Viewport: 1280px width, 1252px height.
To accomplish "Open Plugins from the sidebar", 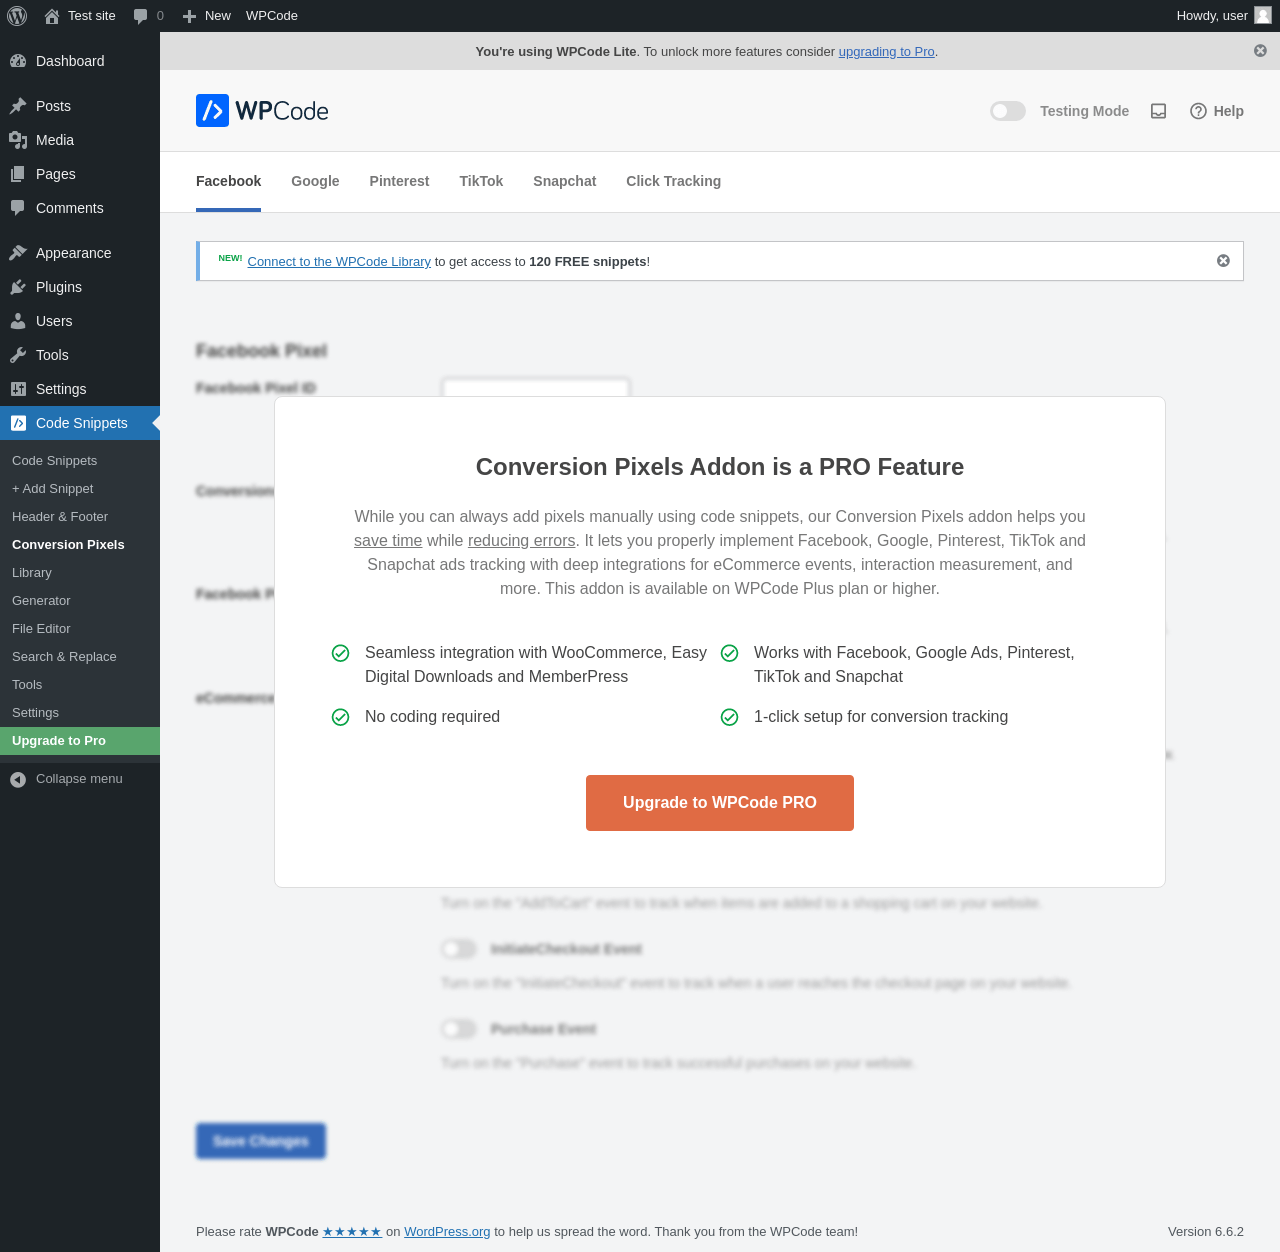I will [x=59, y=287].
